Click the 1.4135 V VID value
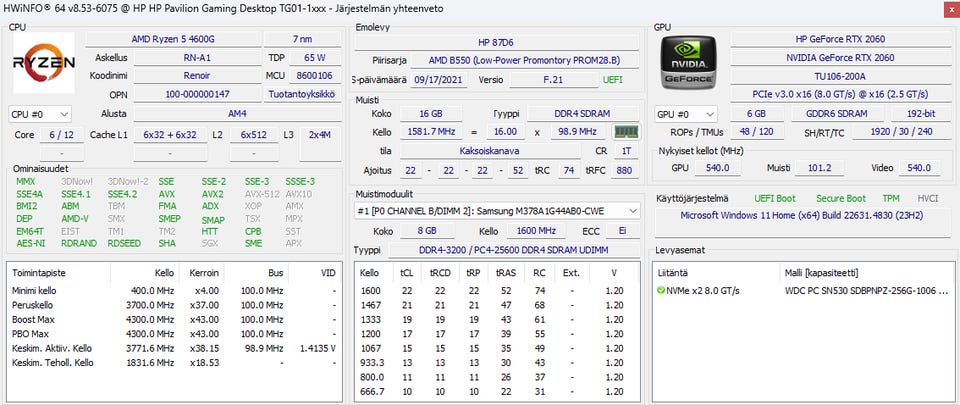 (318, 348)
